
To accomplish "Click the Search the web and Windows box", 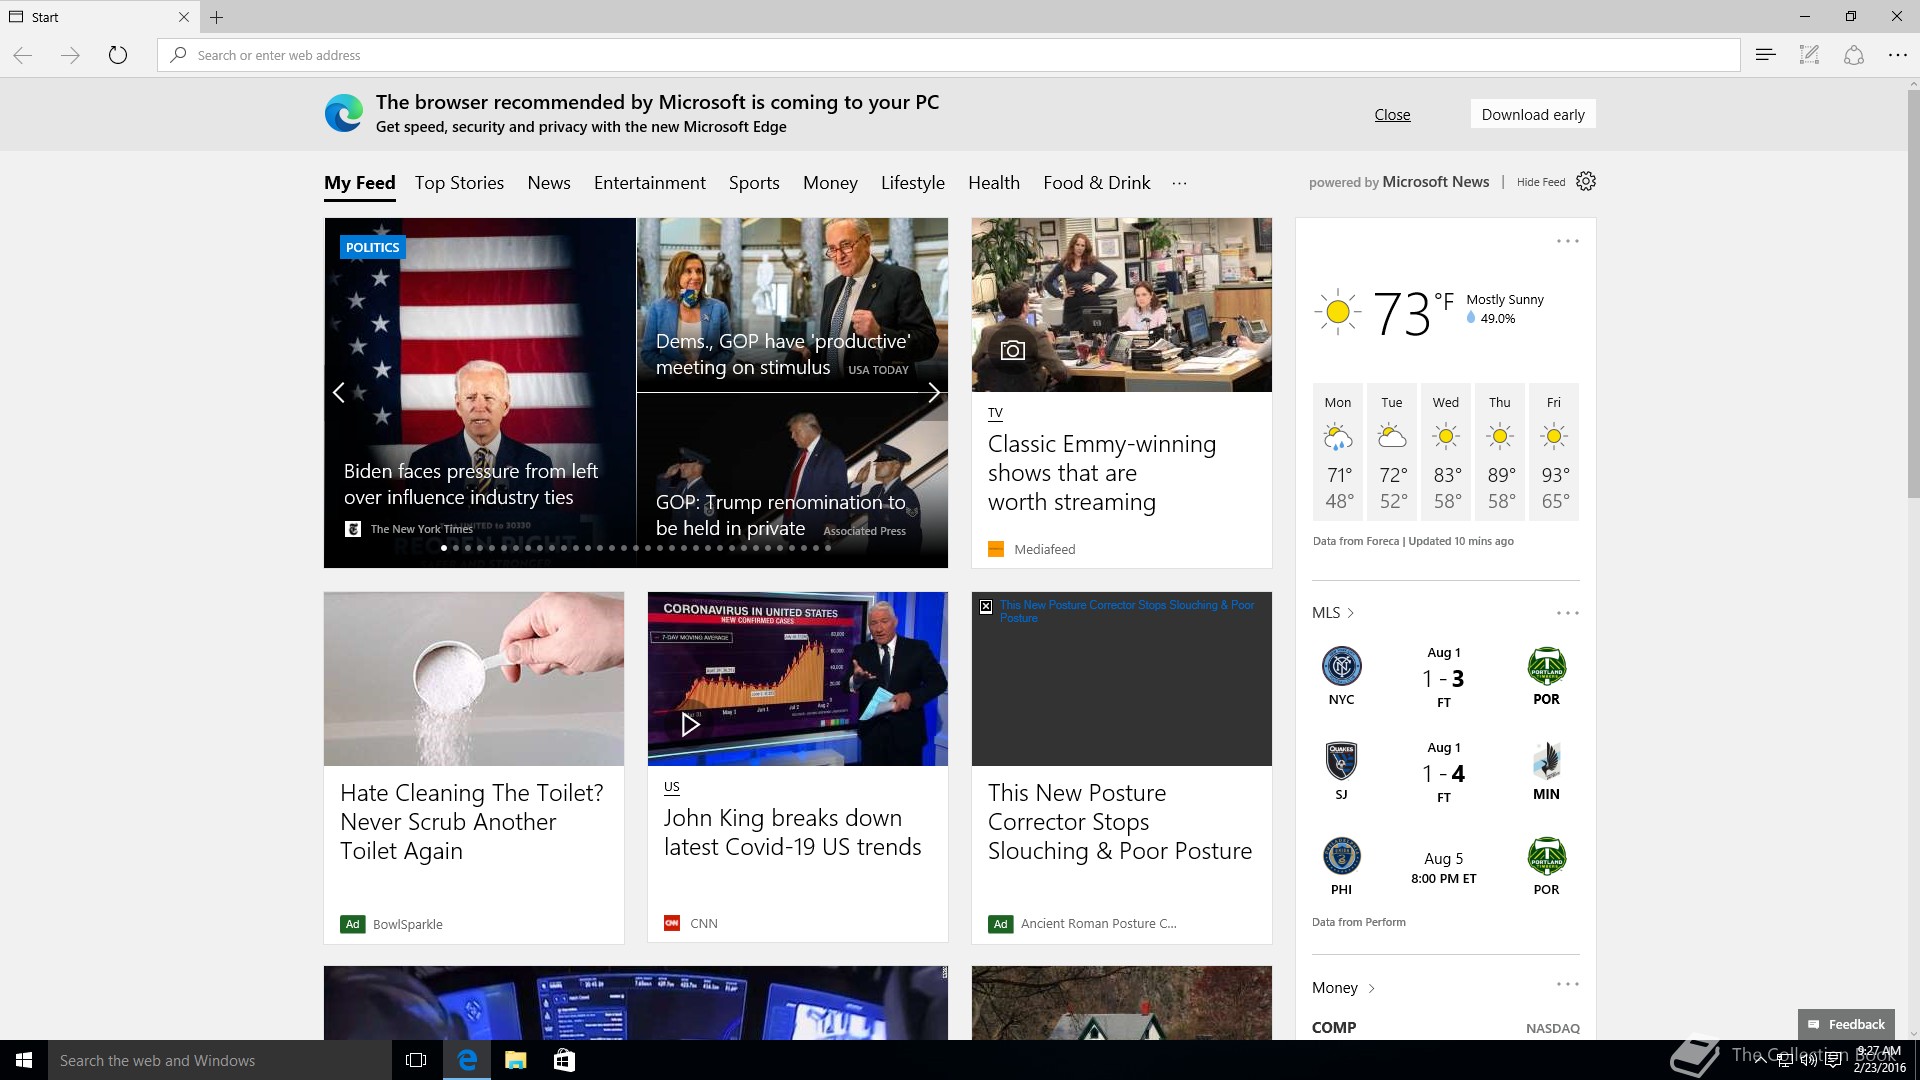I will tap(220, 1060).
